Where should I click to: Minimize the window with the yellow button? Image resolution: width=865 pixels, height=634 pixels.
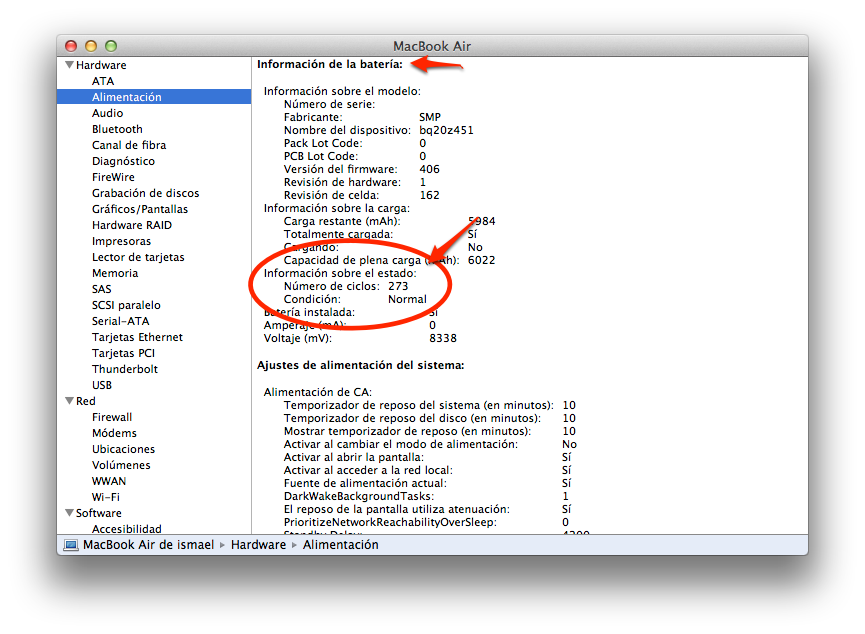tap(91, 46)
